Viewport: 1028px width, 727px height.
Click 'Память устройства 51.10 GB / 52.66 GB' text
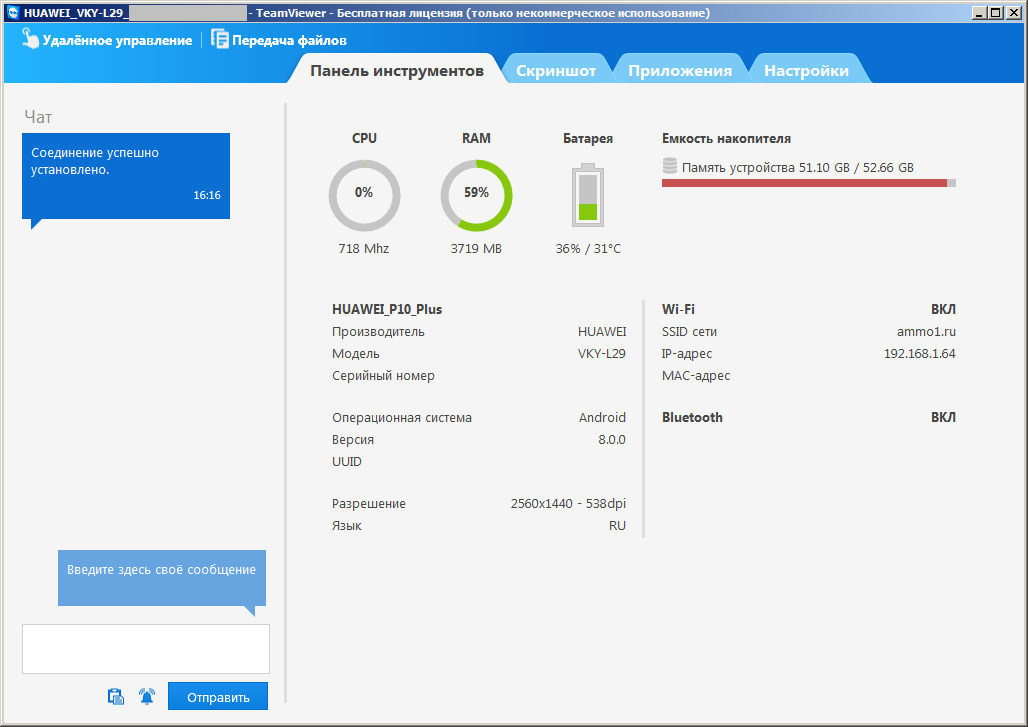[x=797, y=168]
